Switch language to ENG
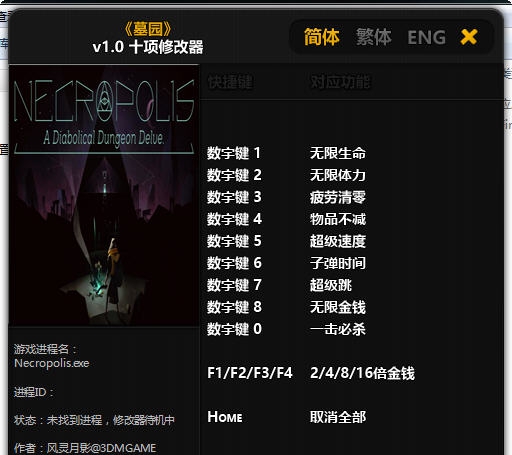This screenshot has height=455, width=512. click(x=427, y=37)
